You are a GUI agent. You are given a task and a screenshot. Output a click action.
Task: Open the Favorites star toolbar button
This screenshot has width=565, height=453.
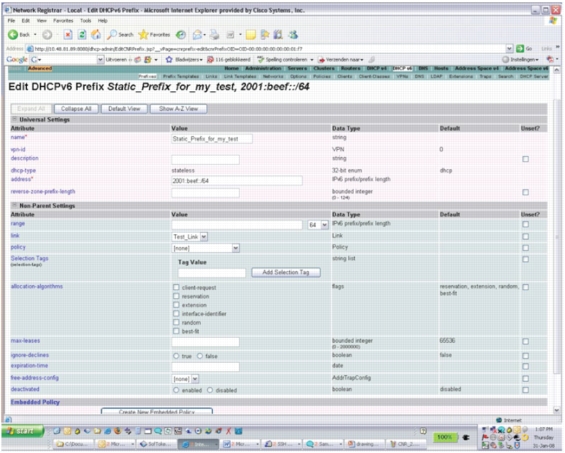[154, 35]
